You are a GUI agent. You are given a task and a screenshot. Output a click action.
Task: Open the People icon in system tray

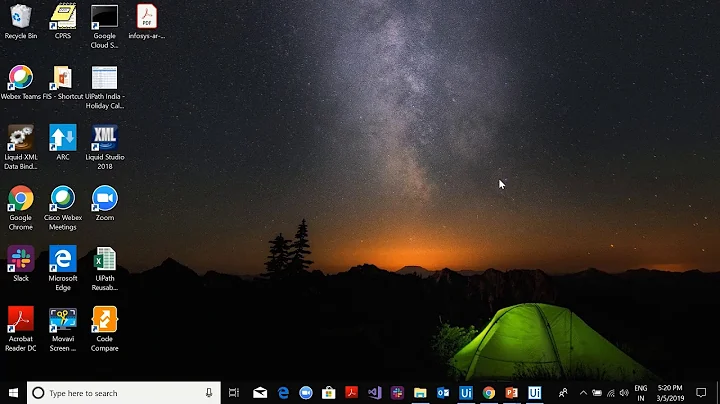563,393
